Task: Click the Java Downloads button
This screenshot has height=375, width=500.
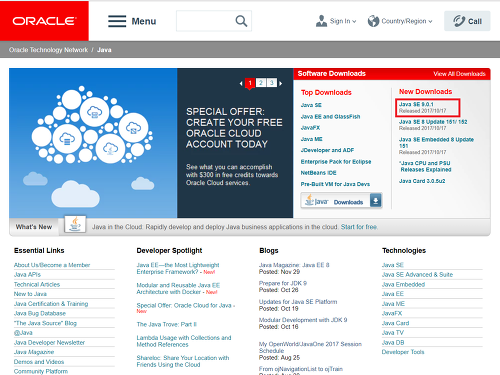Action: pyautogui.click(x=341, y=201)
